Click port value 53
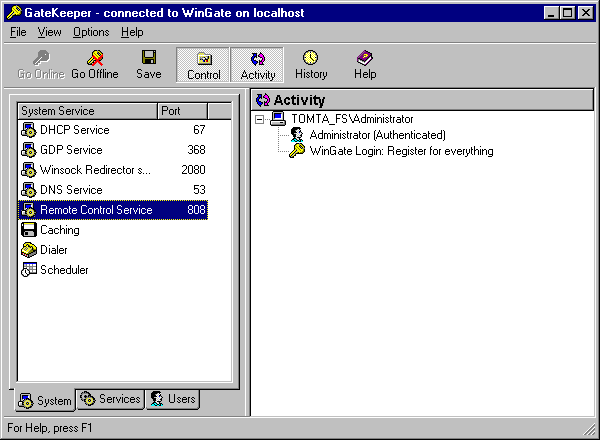The image size is (600, 440). (x=199, y=190)
